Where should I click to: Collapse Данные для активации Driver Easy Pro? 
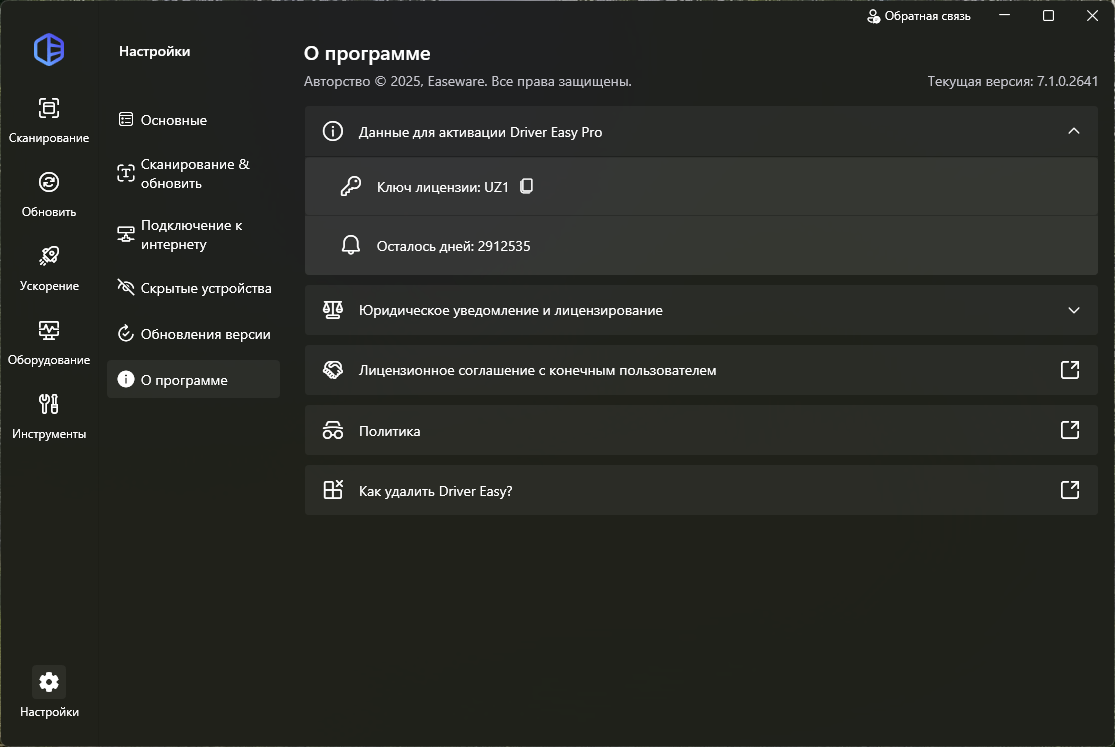pyautogui.click(x=1074, y=131)
